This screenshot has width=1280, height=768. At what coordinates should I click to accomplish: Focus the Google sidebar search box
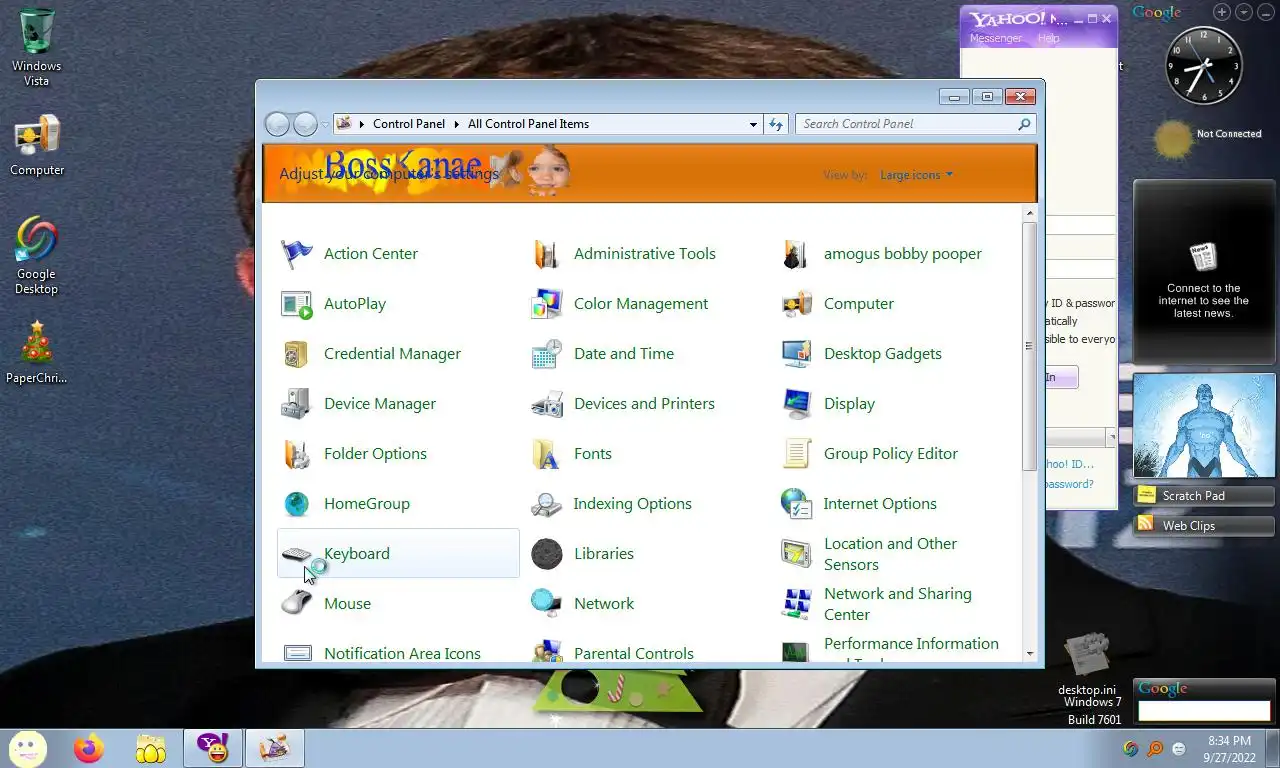point(1204,711)
